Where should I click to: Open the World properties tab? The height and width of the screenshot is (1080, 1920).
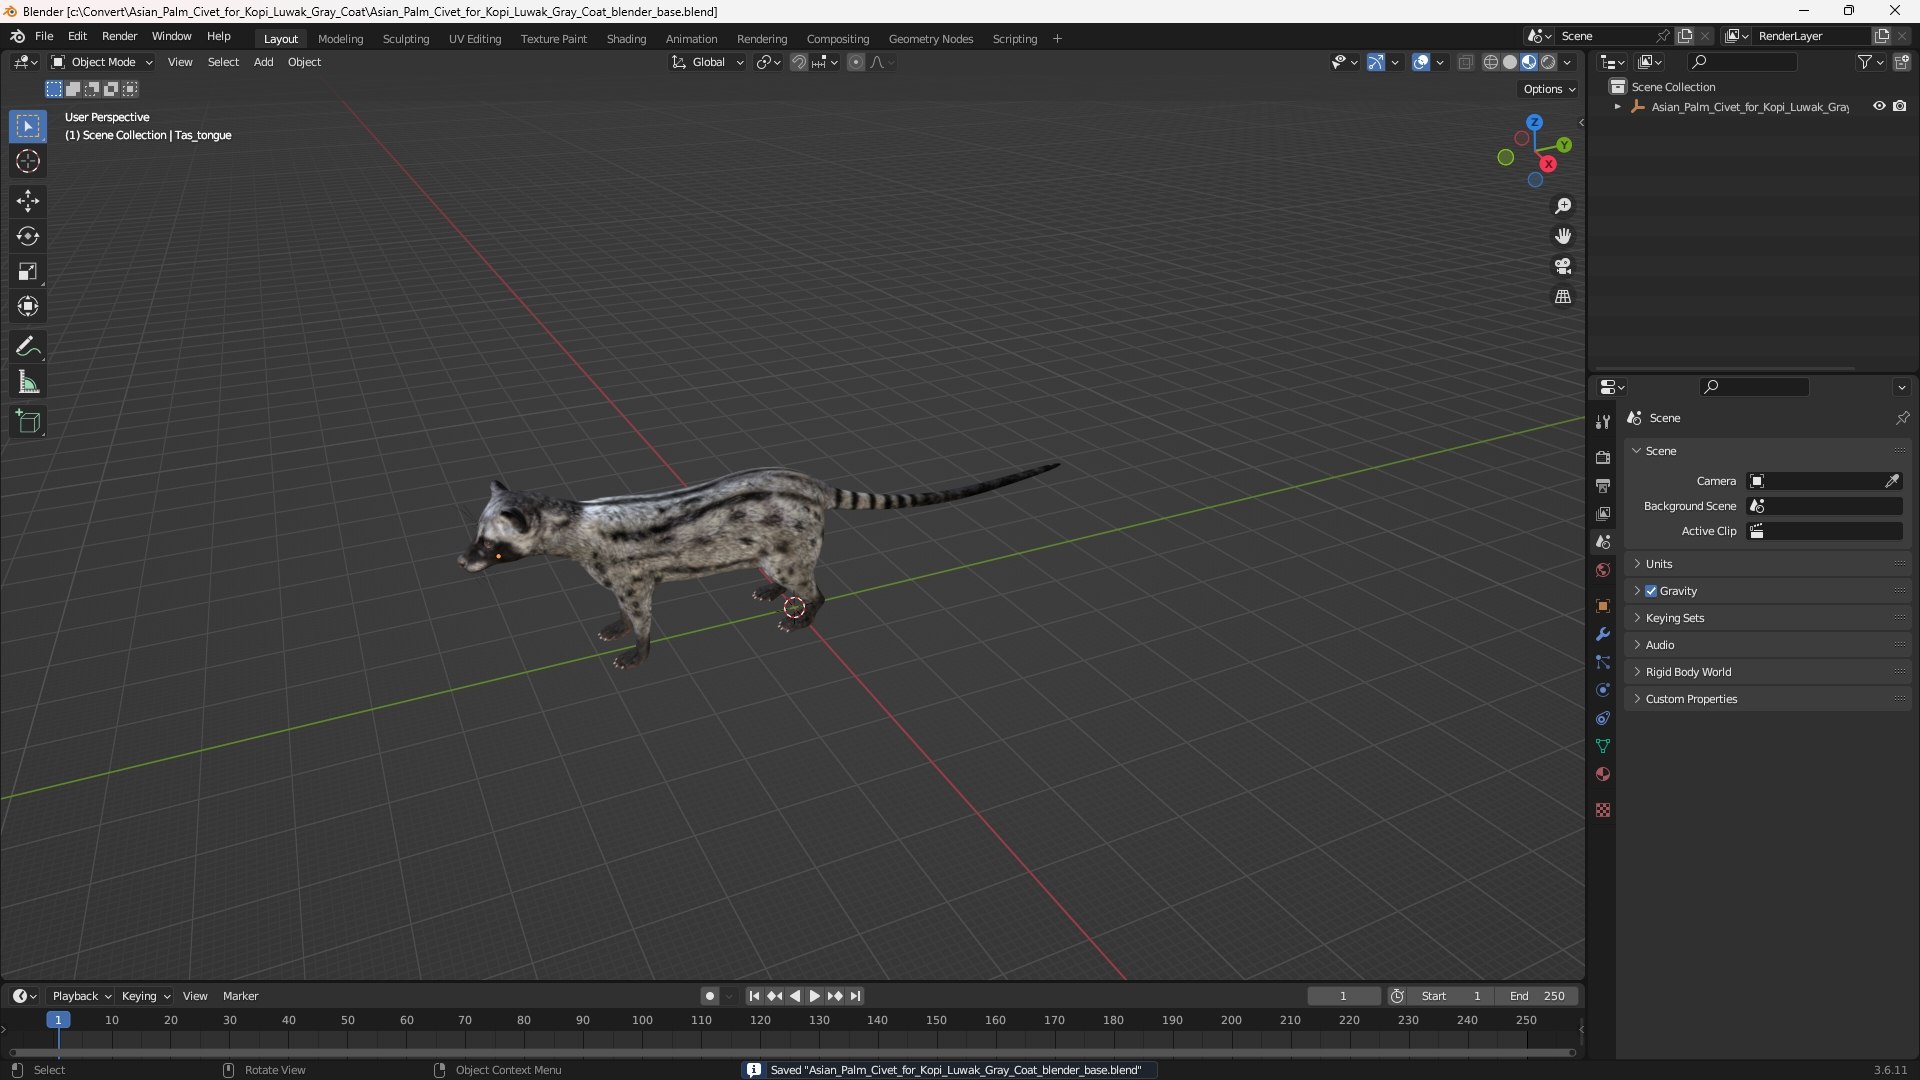pos(1603,570)
